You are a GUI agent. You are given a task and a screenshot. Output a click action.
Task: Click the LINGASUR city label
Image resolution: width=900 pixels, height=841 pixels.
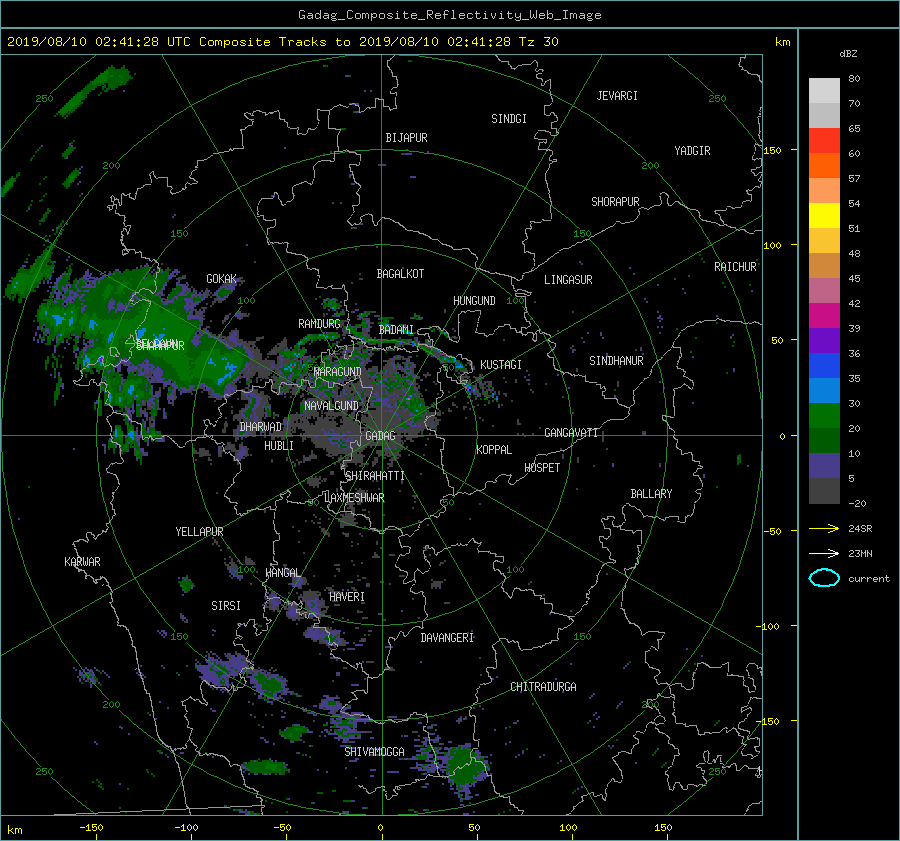(568, 280)
